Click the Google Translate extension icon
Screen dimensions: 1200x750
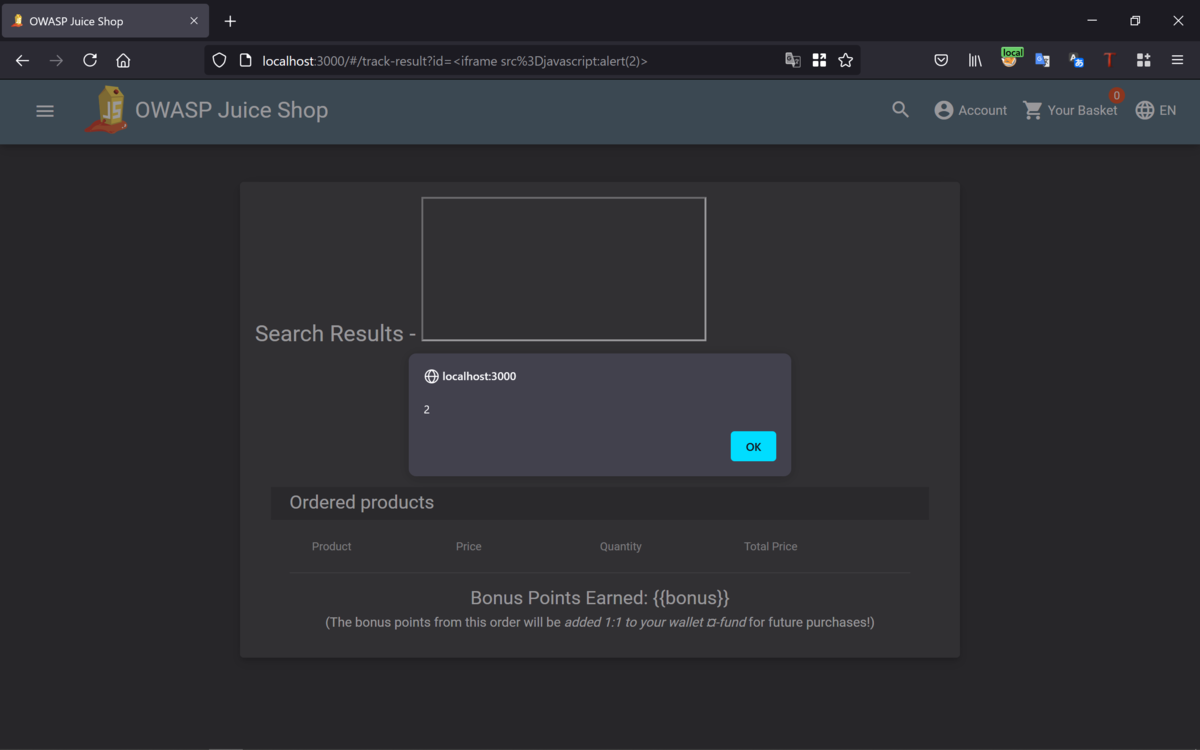(1042, 60)
